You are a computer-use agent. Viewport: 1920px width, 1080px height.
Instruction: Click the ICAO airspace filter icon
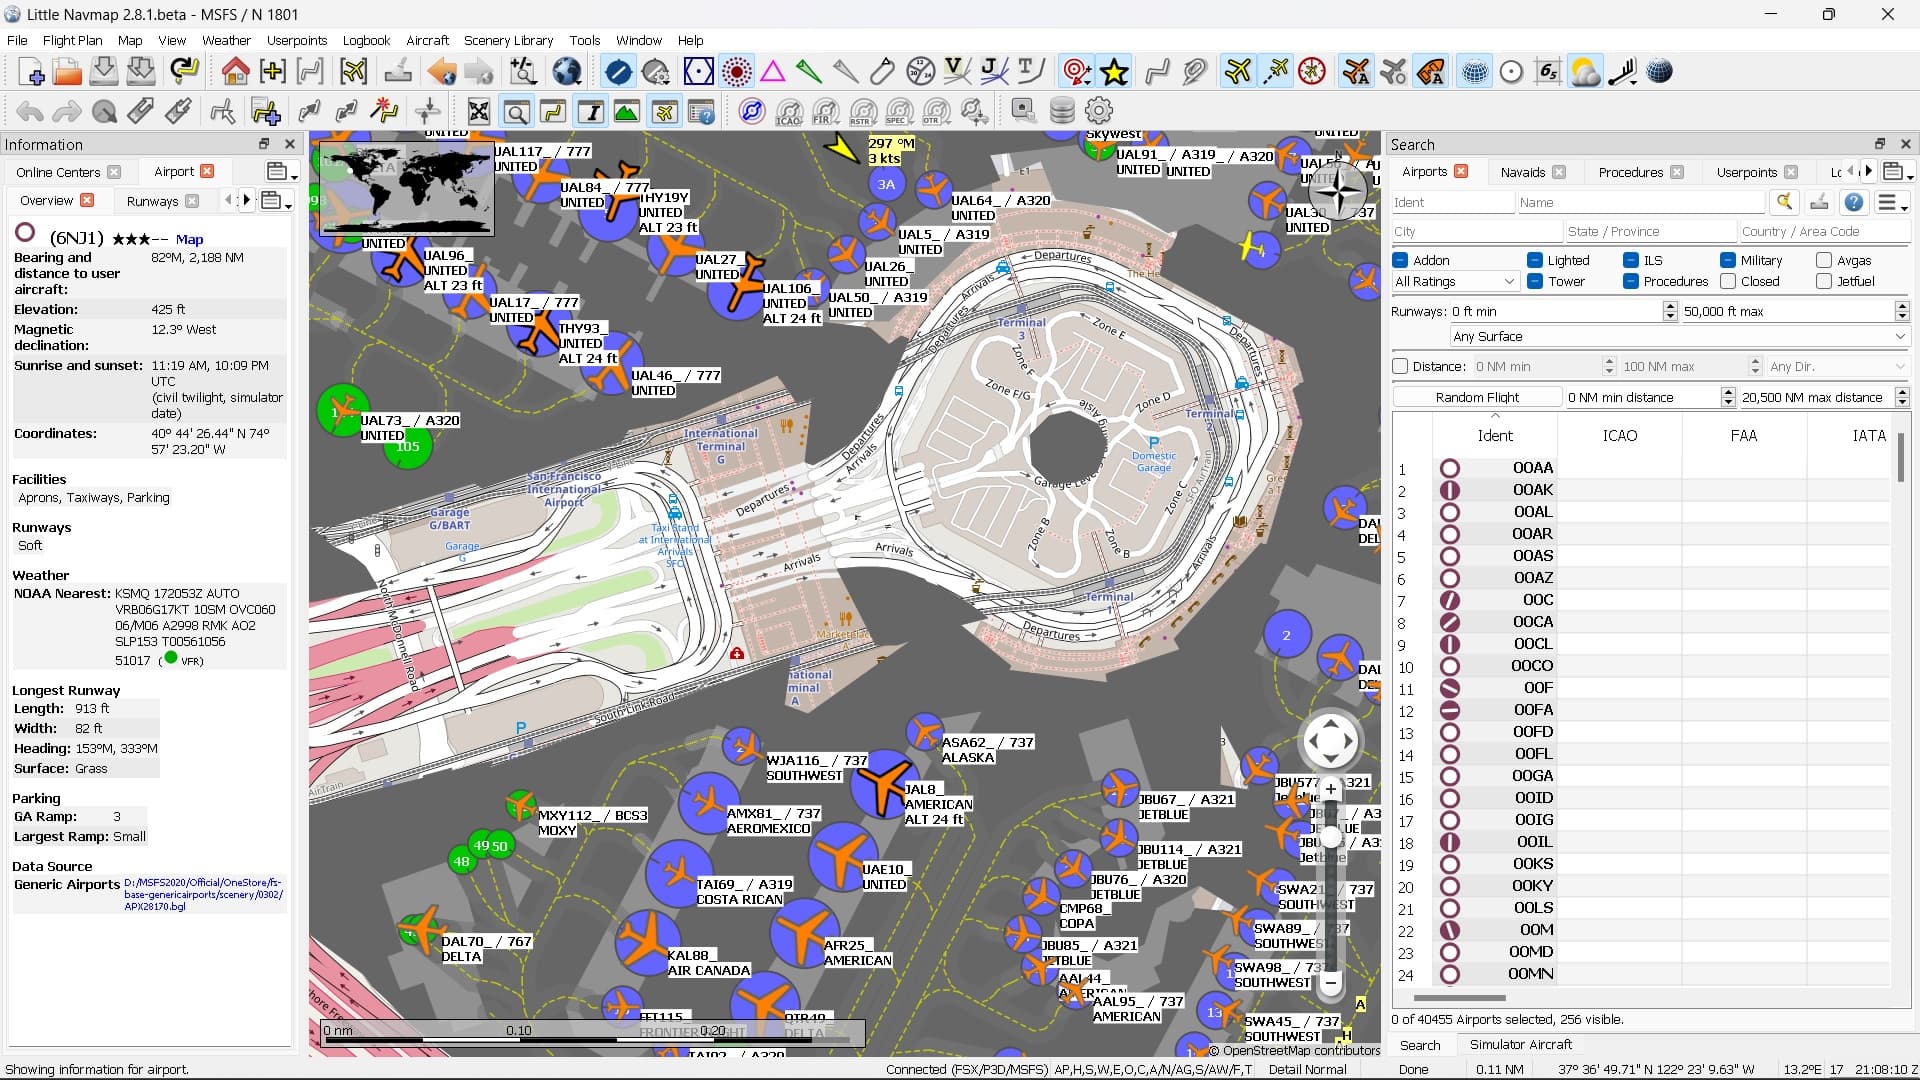click(789, 111)
